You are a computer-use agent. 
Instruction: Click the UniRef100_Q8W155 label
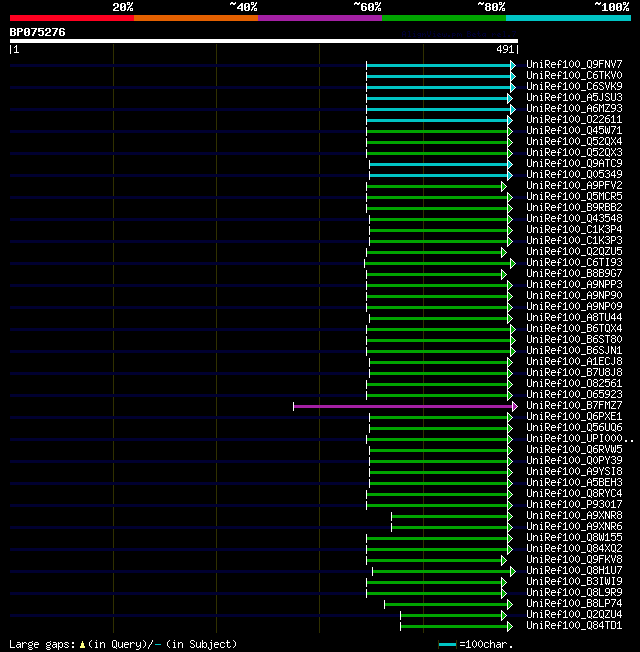tap(574, 538)
